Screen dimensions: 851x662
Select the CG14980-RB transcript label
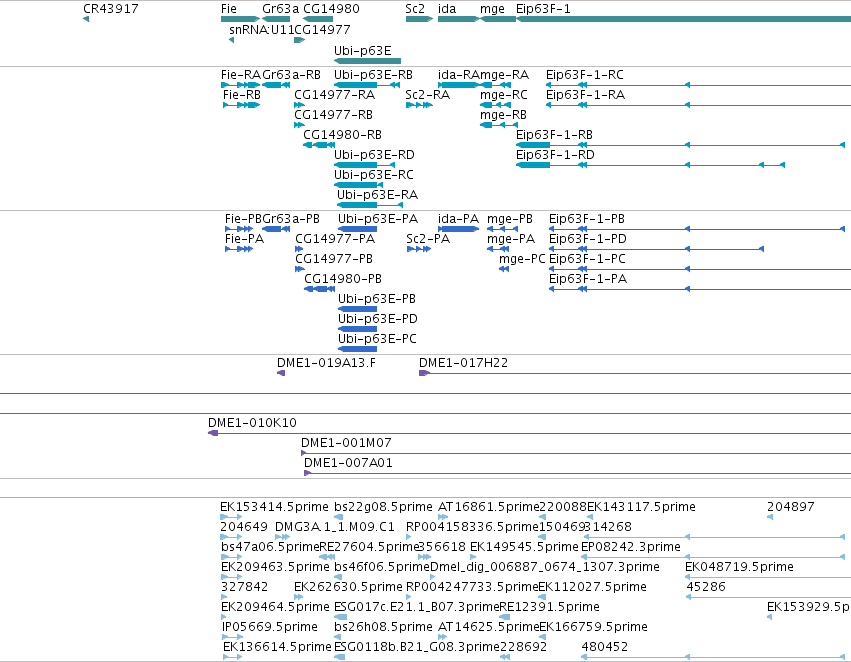342,135
